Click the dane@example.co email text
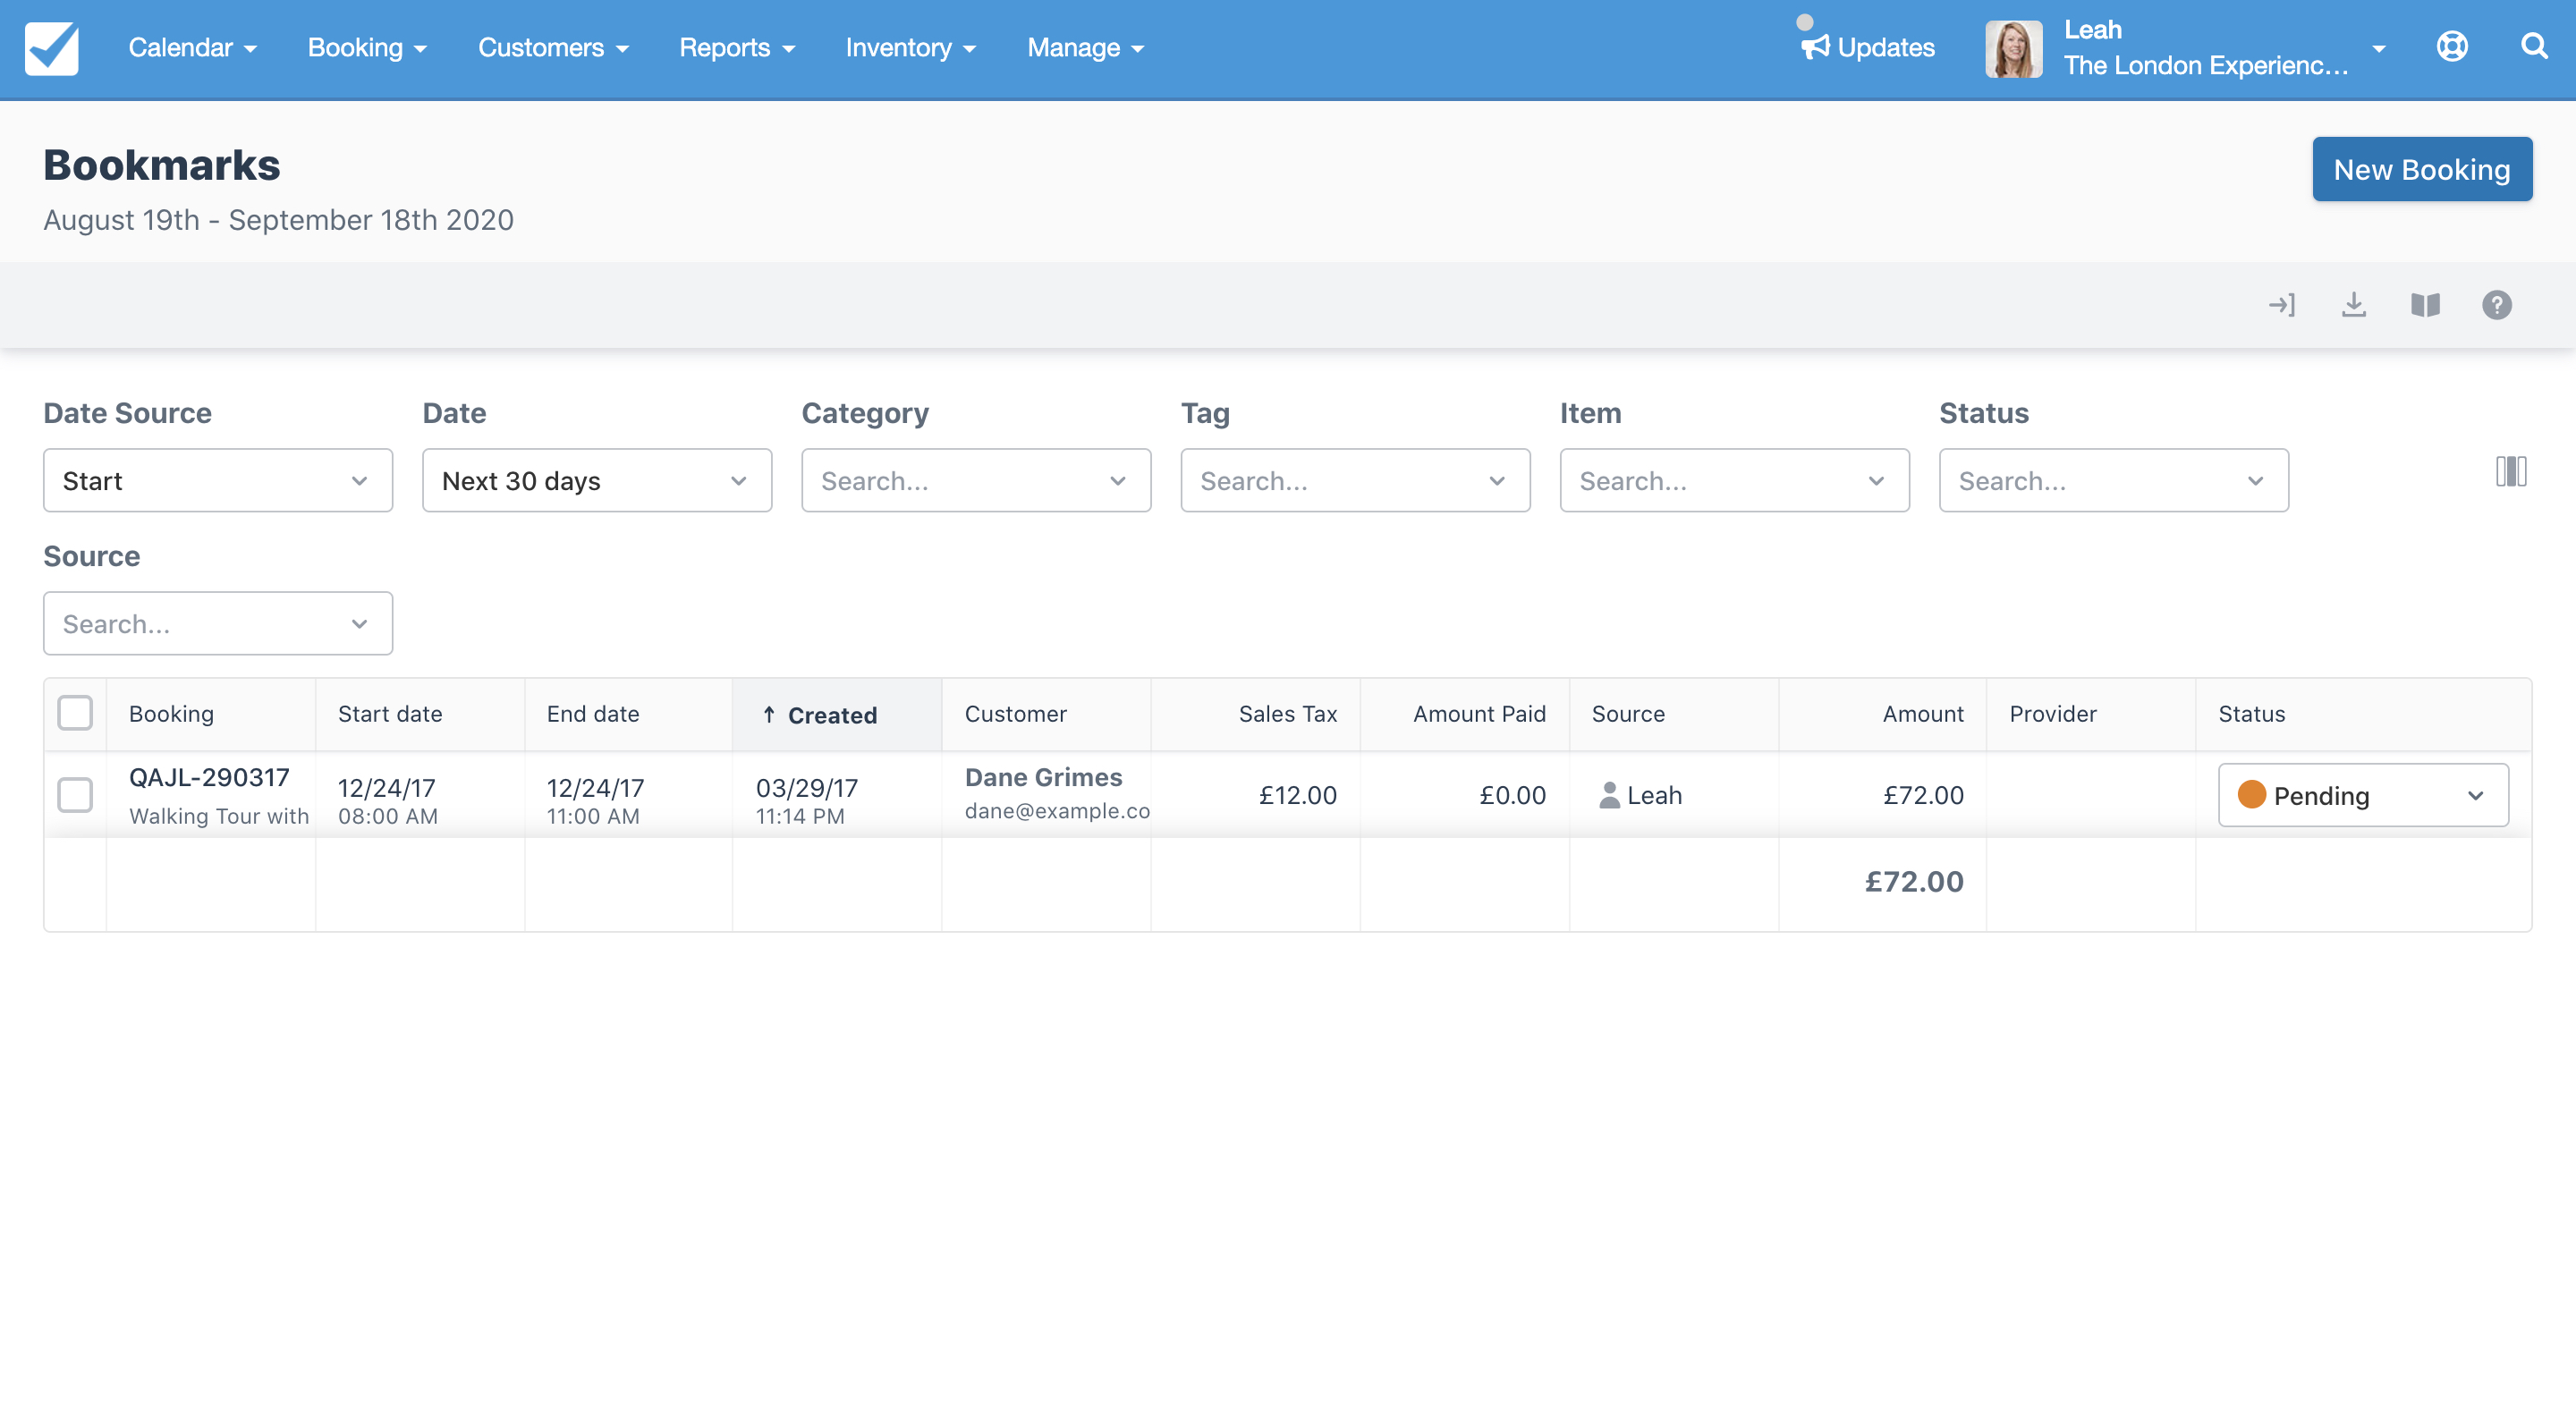 [1057, 811]
